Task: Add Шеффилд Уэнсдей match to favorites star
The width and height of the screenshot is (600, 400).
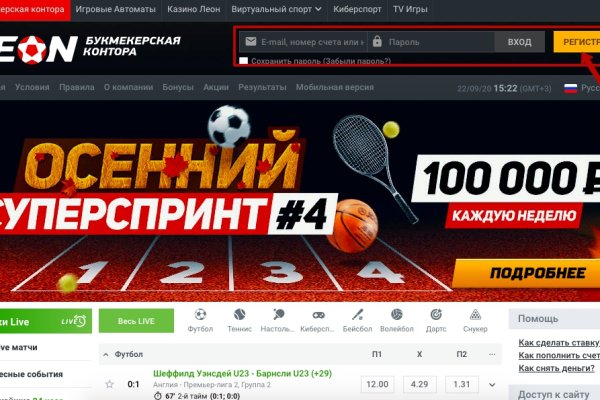Action: 109,384
